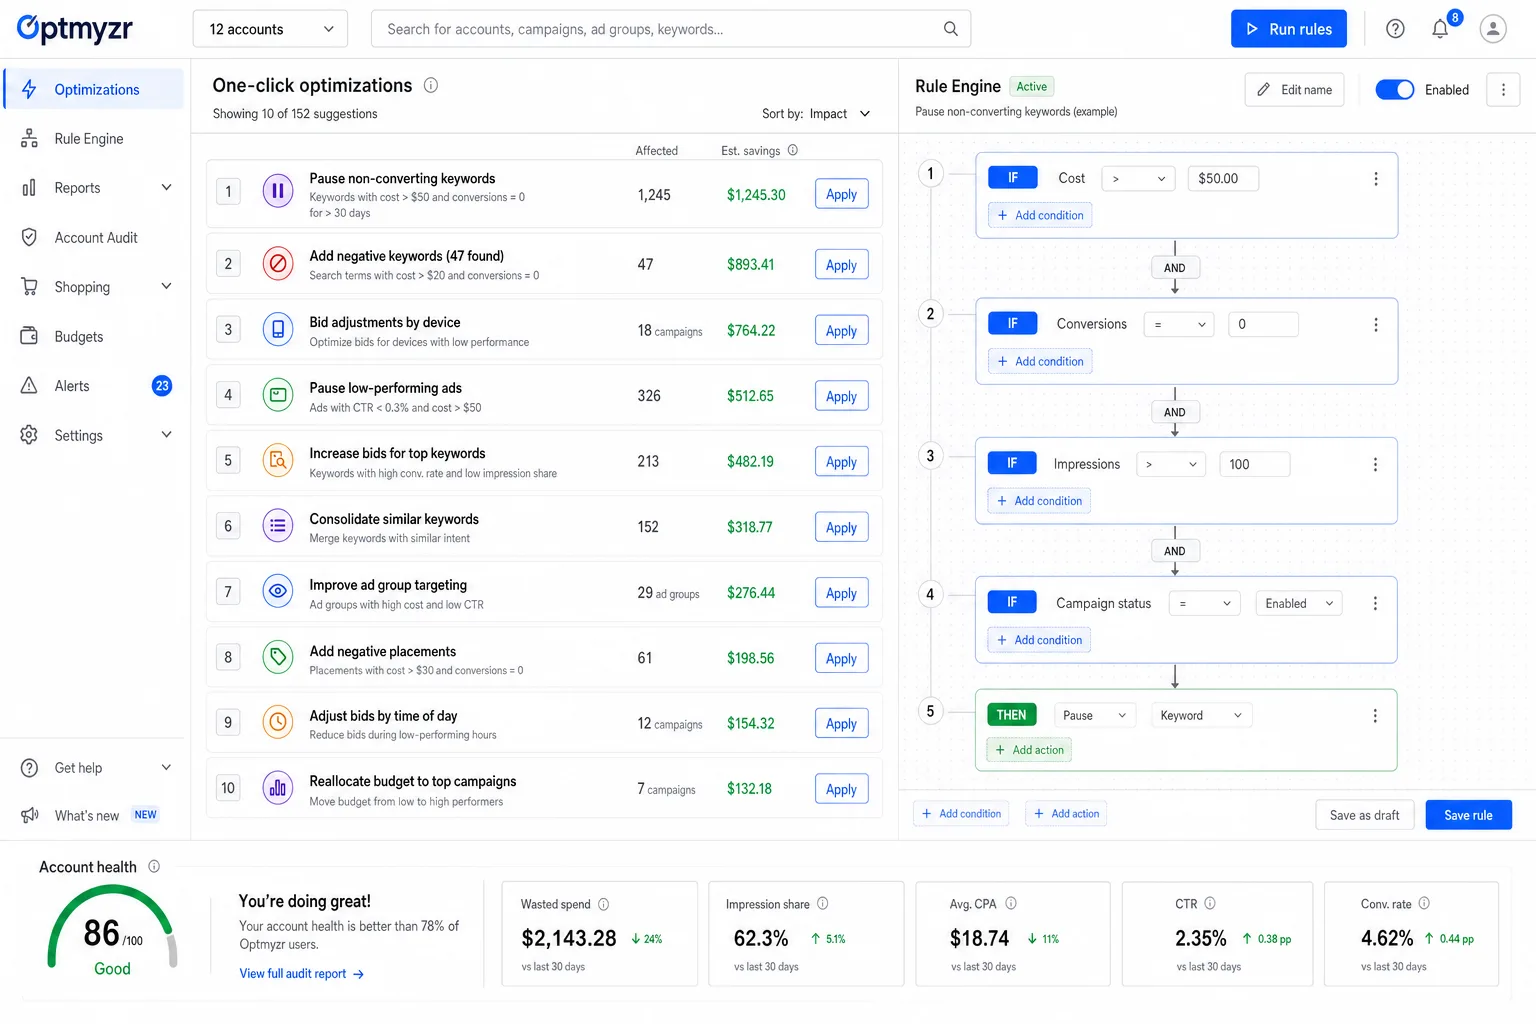Open Account Audit in the sidebar
1536x1024 pixels.
[95, 237]
